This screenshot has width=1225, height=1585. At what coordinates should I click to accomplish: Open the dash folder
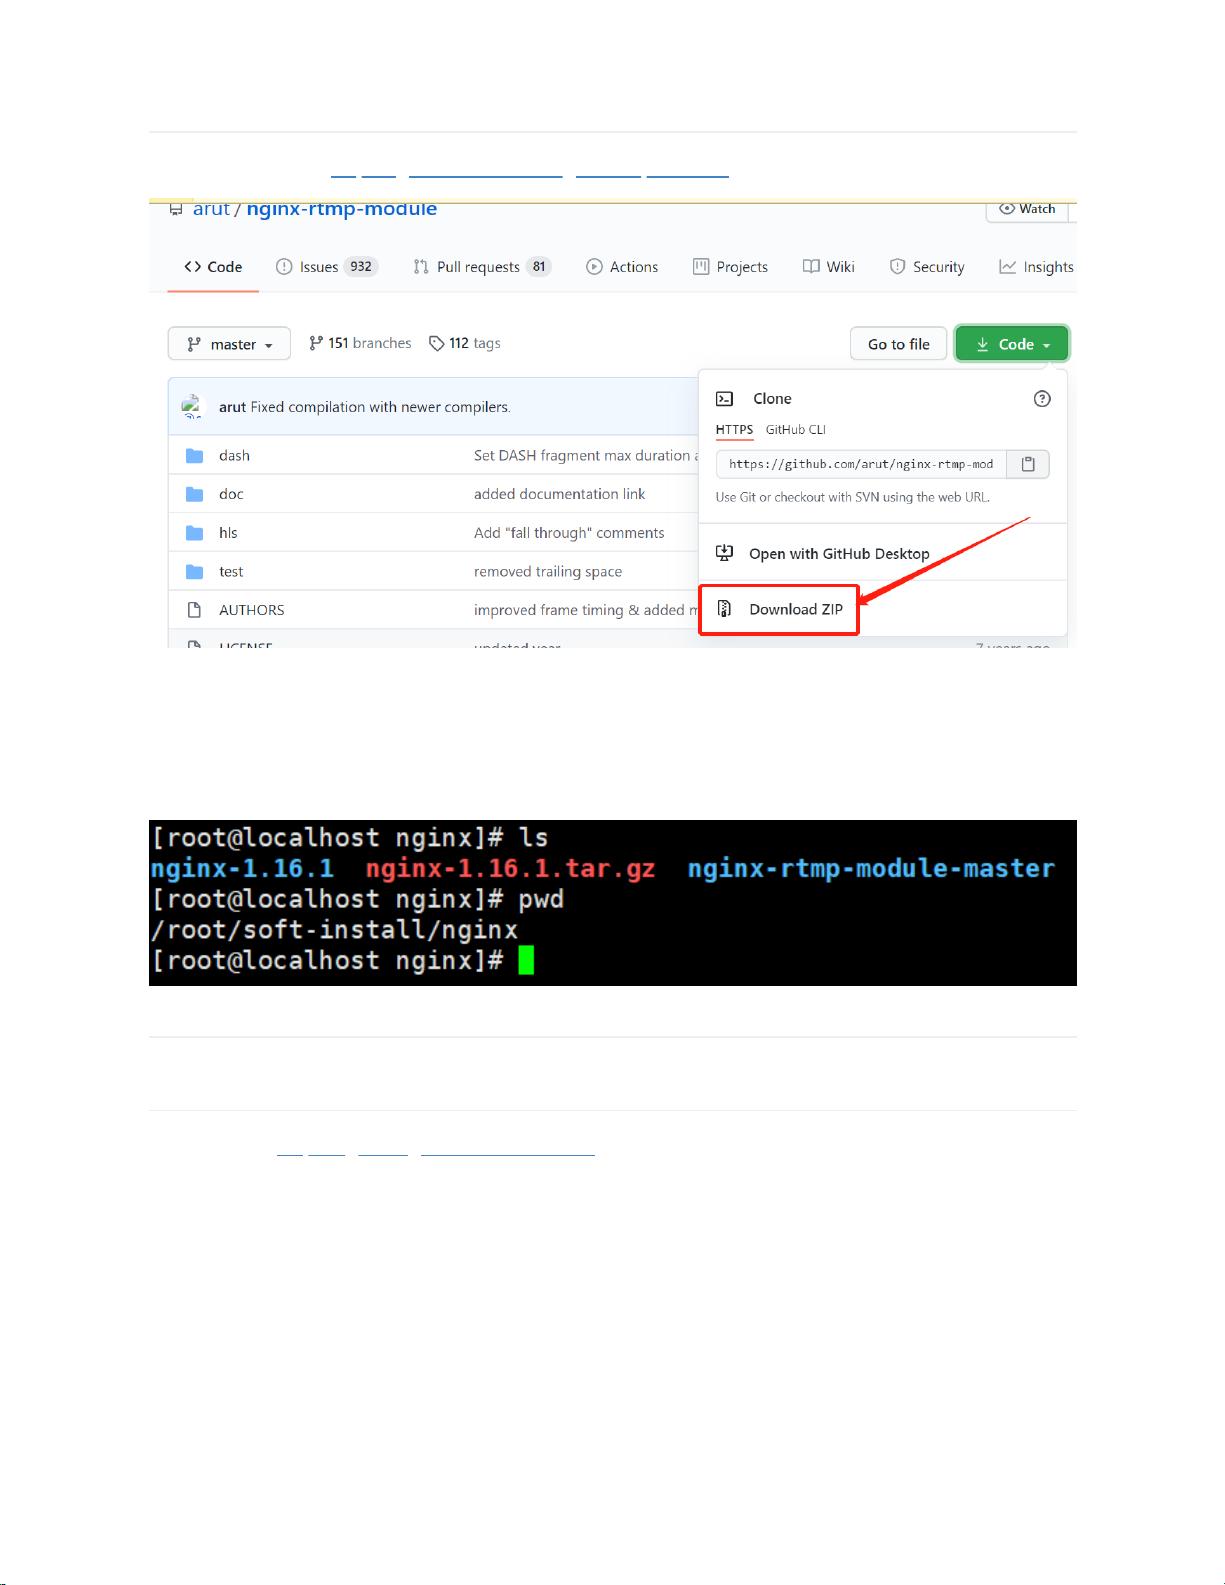pyautogui.click(x=234, y=455)
